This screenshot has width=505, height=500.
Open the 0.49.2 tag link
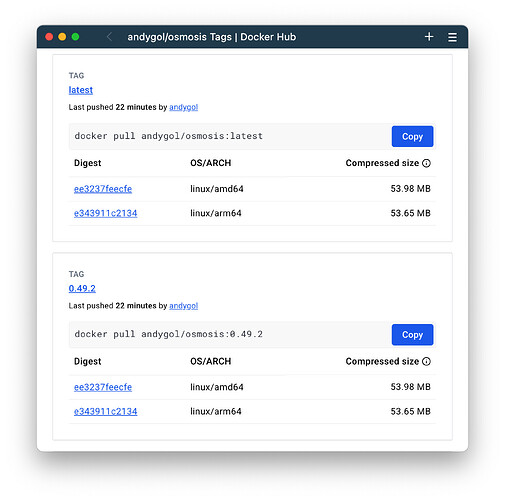pos(82,288)
